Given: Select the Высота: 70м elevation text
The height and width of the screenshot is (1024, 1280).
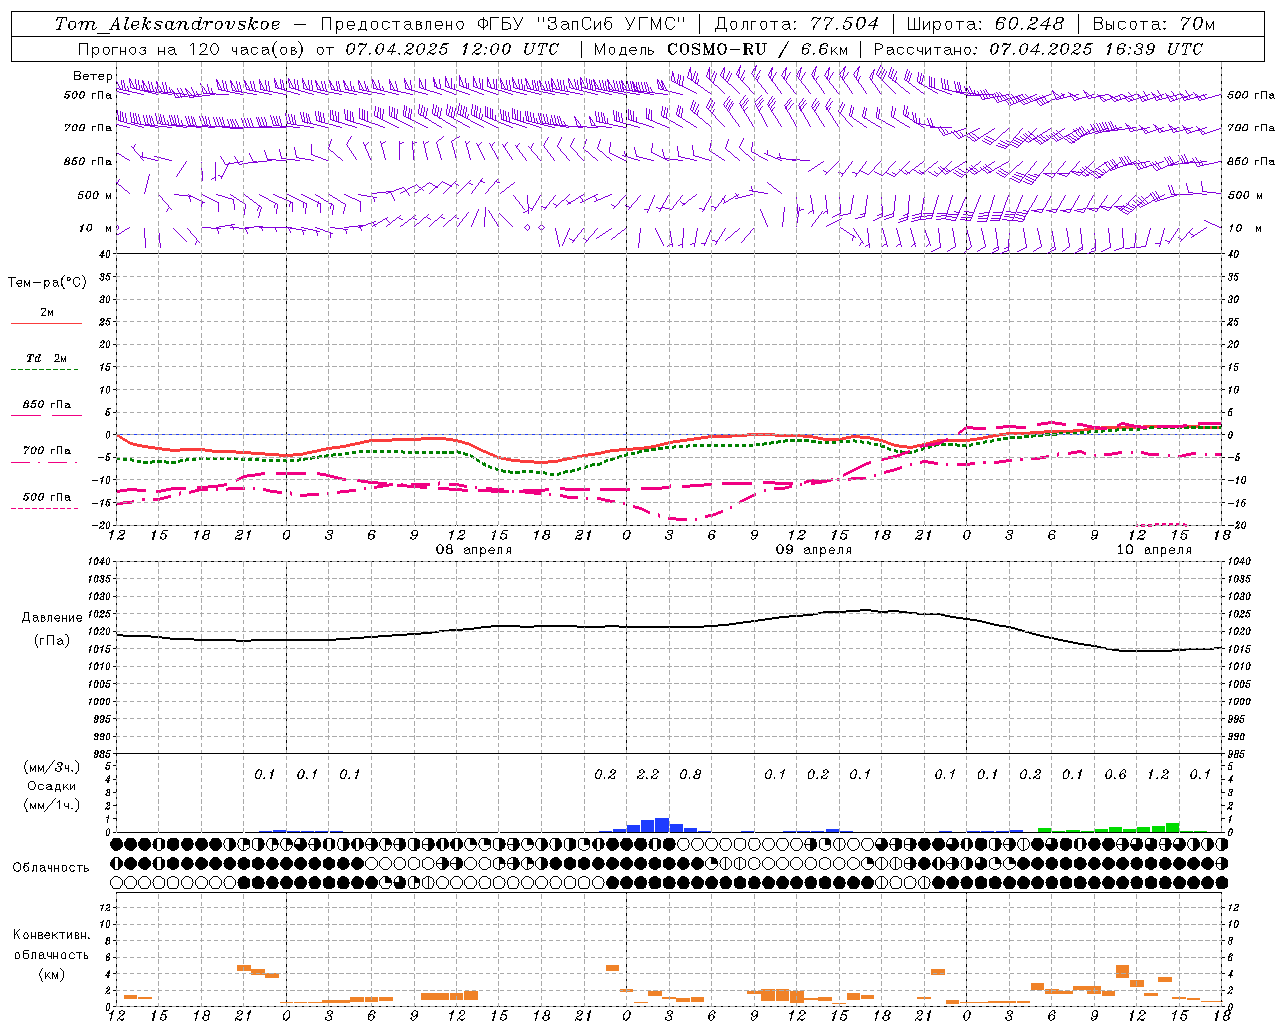Looking at the screenshot, I should (1153, 24).
